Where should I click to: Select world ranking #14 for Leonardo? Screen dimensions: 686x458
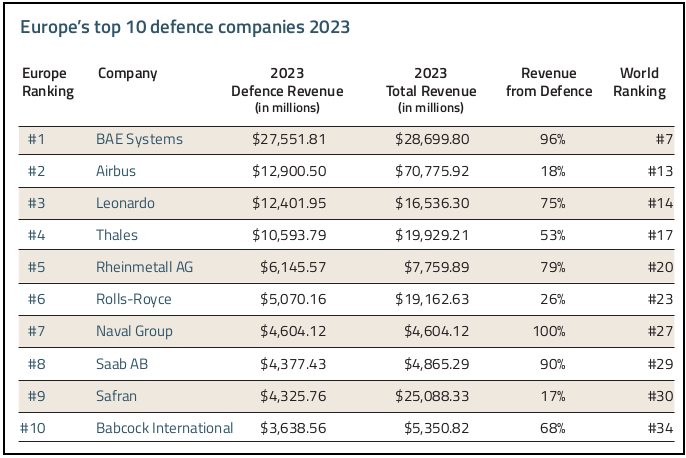pos(661,203)
